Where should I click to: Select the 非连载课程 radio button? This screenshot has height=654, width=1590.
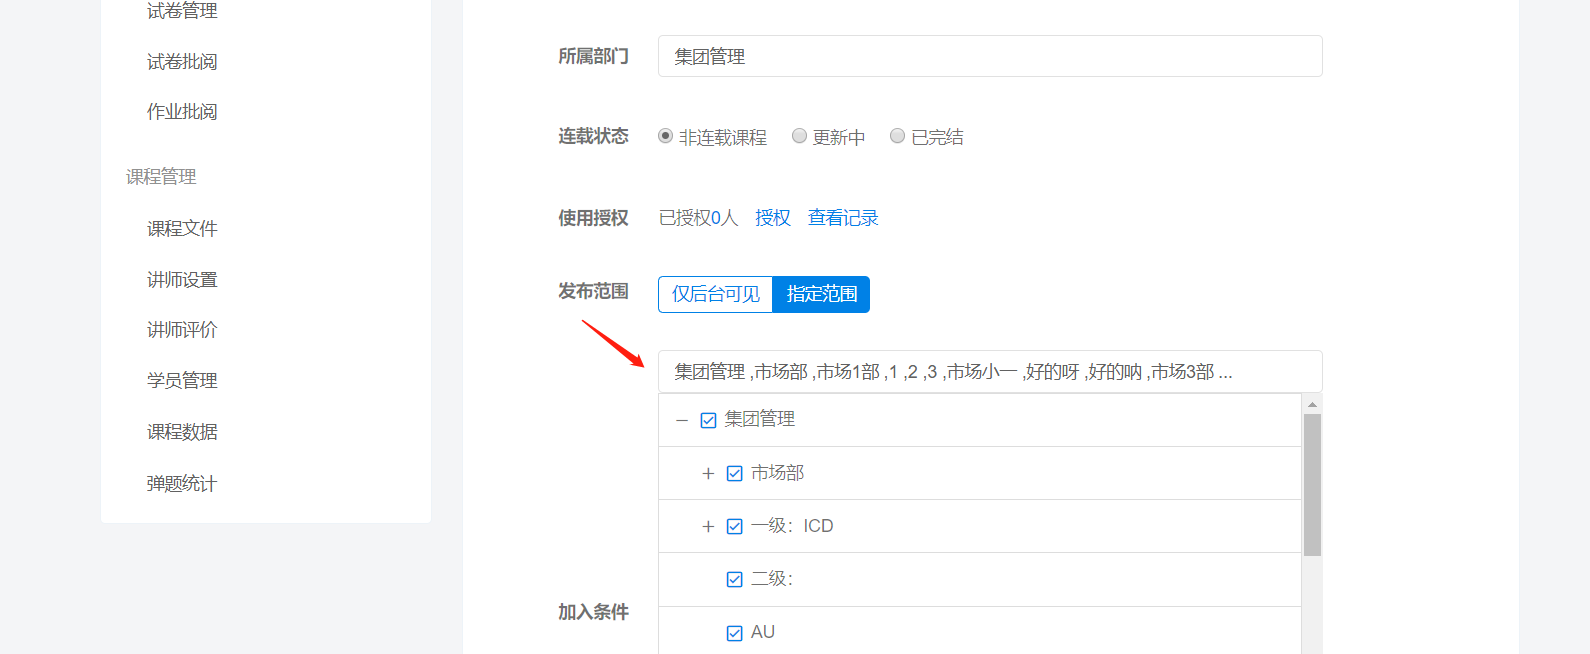coord(666,136)
